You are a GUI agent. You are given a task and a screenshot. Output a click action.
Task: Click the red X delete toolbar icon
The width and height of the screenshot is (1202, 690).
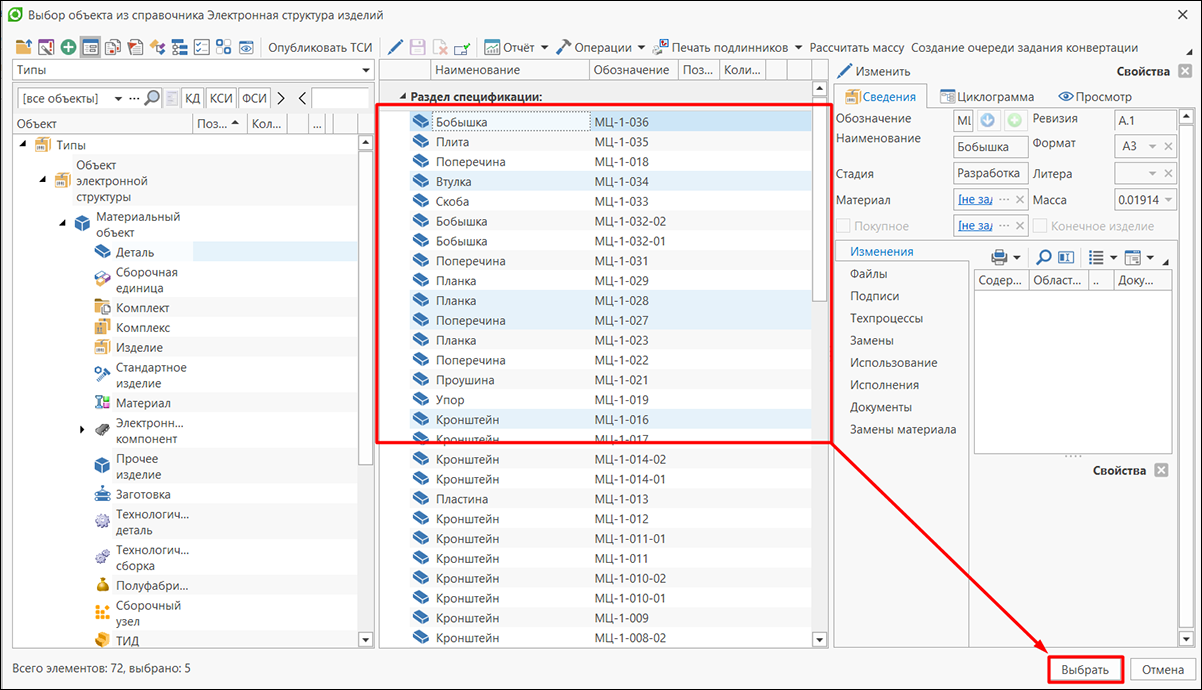coord(440,47)
